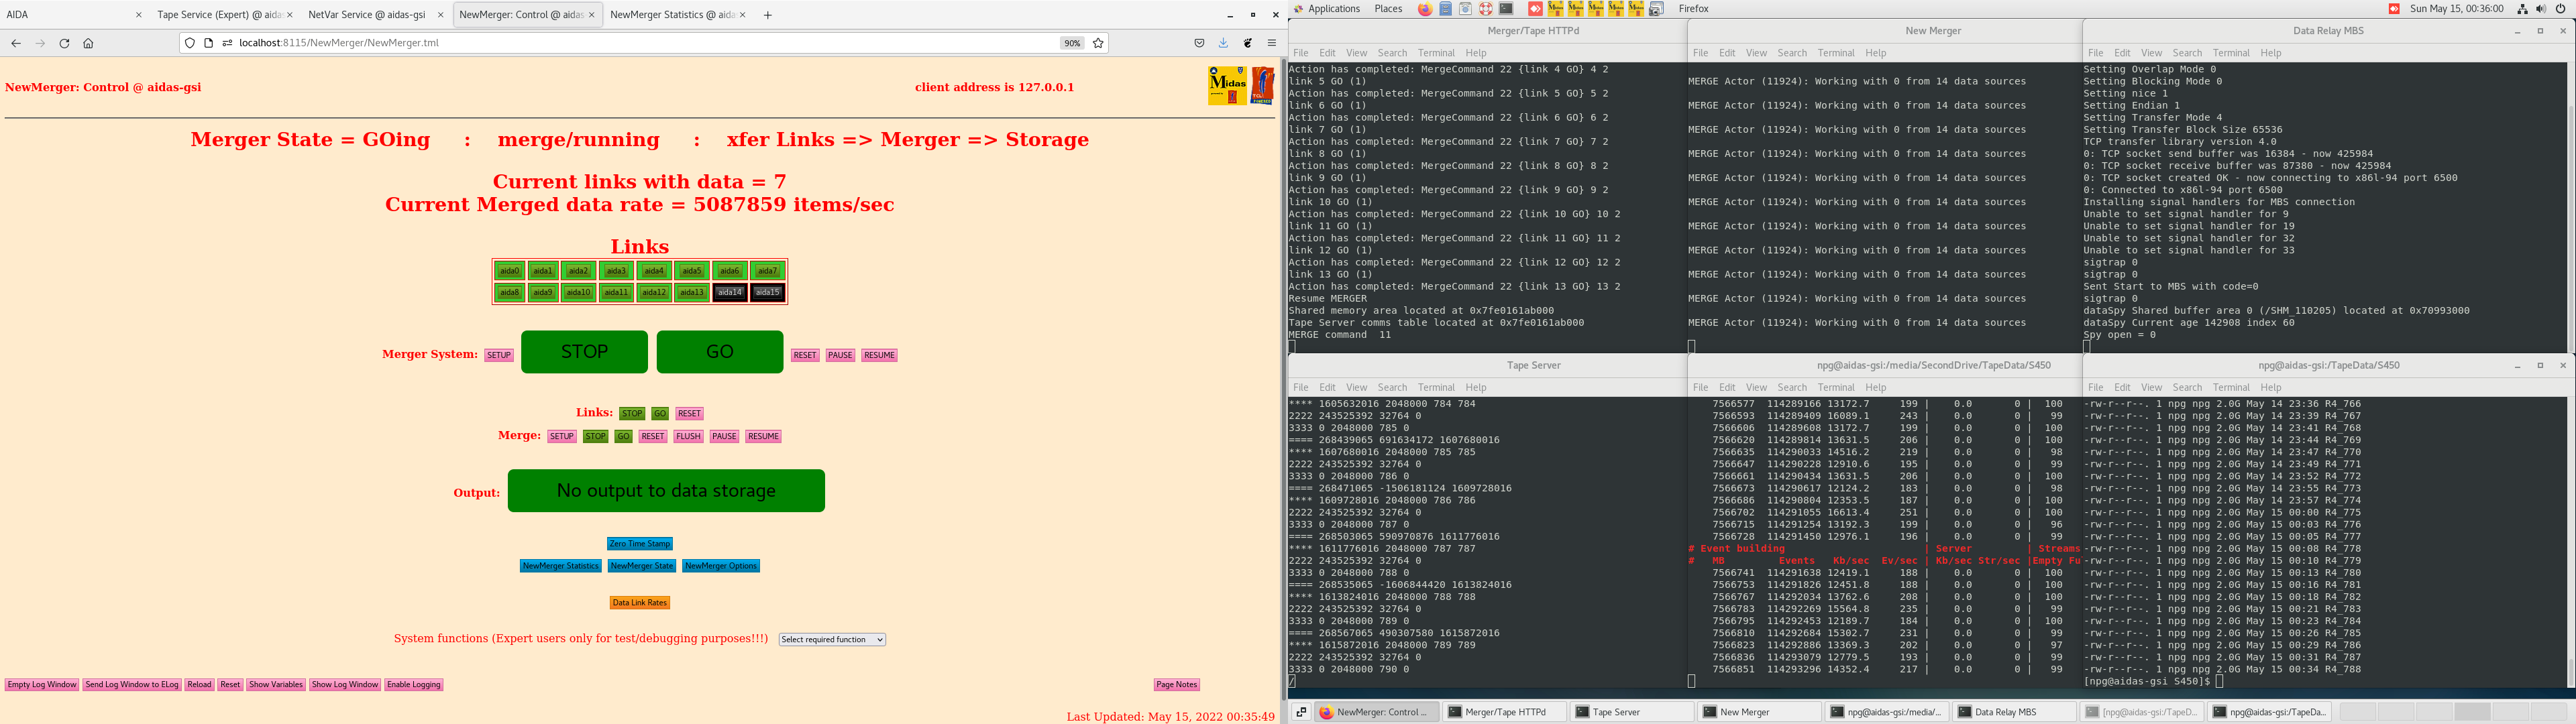Open screenshot tool in top panel
This screenshot has width=2576, height=724.
click(1656, 9)
